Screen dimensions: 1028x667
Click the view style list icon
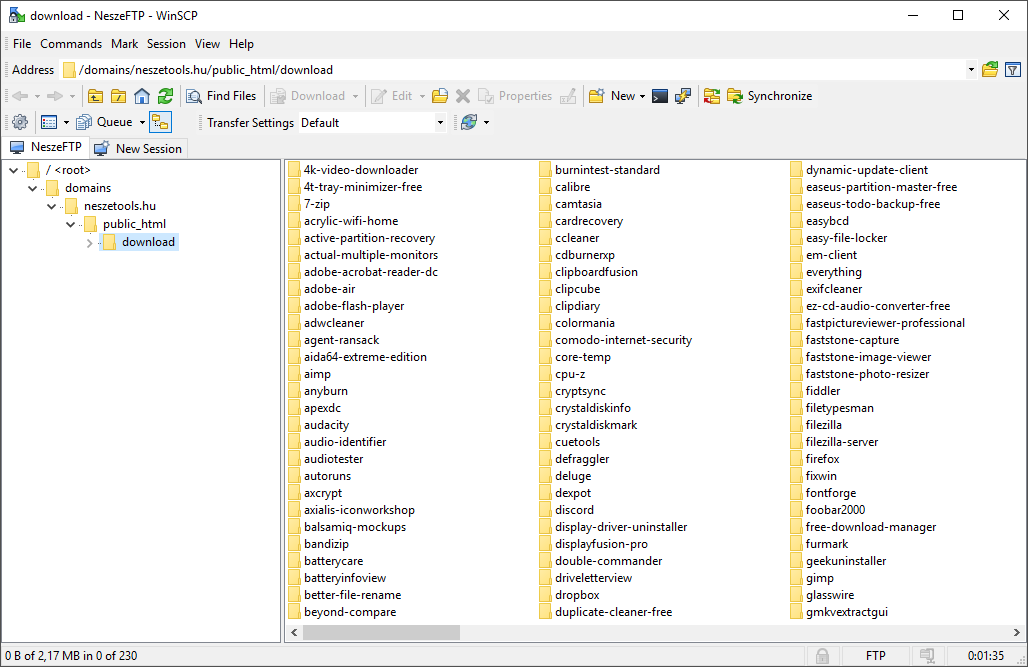(49, 122)
